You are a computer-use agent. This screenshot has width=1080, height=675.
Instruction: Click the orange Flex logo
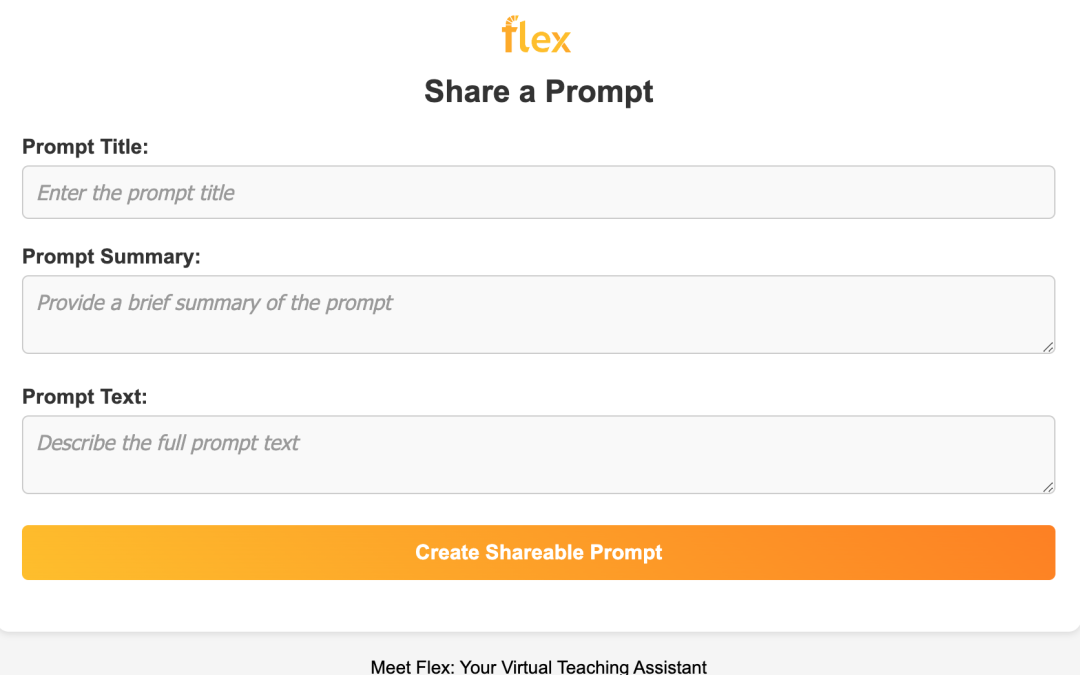click(537, 36)
